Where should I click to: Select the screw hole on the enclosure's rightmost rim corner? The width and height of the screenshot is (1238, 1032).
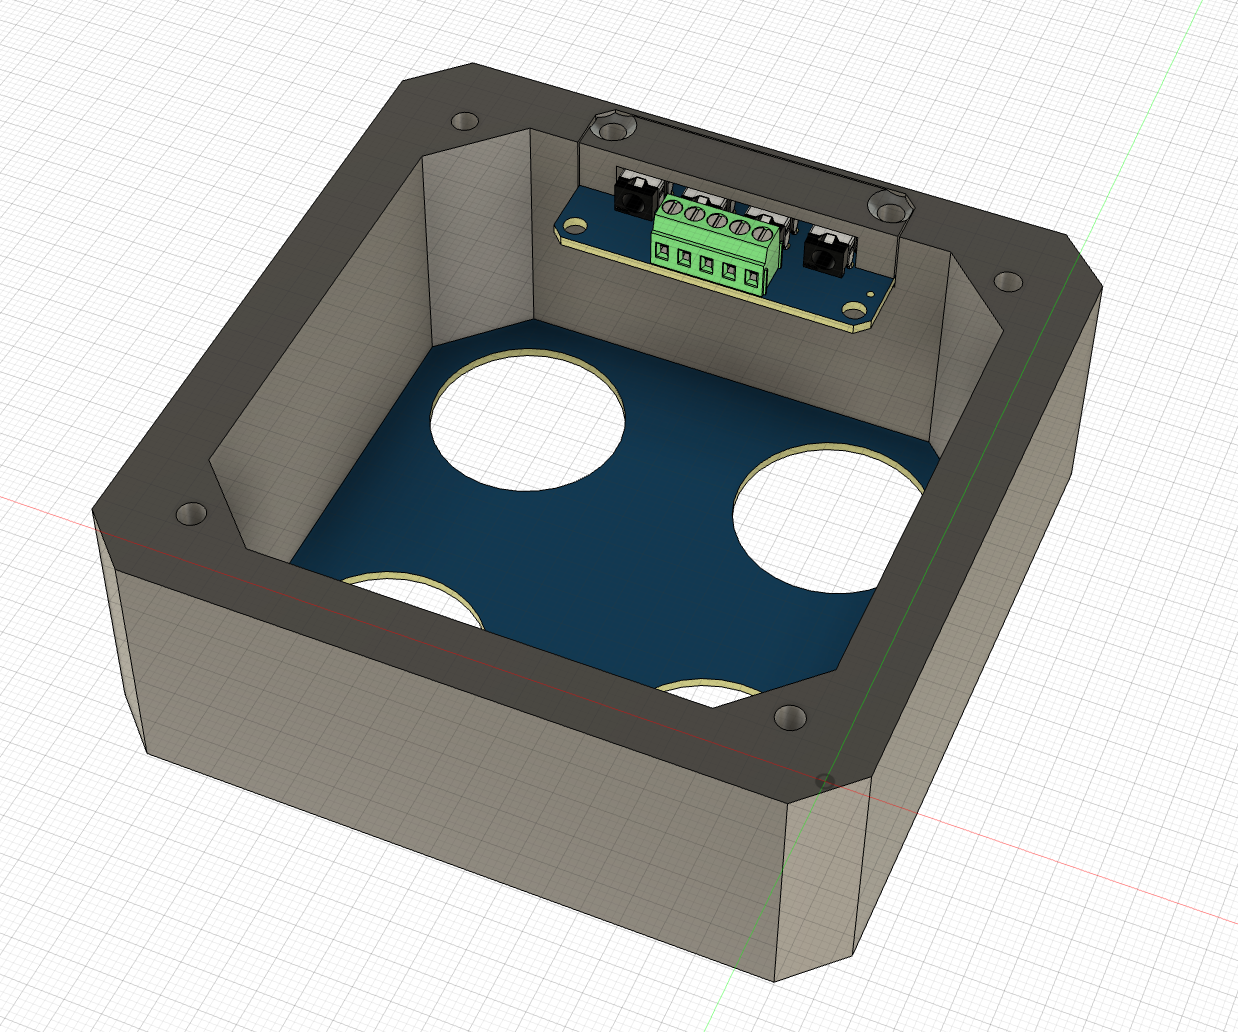pyautogui.click(x=1009, y=282)
